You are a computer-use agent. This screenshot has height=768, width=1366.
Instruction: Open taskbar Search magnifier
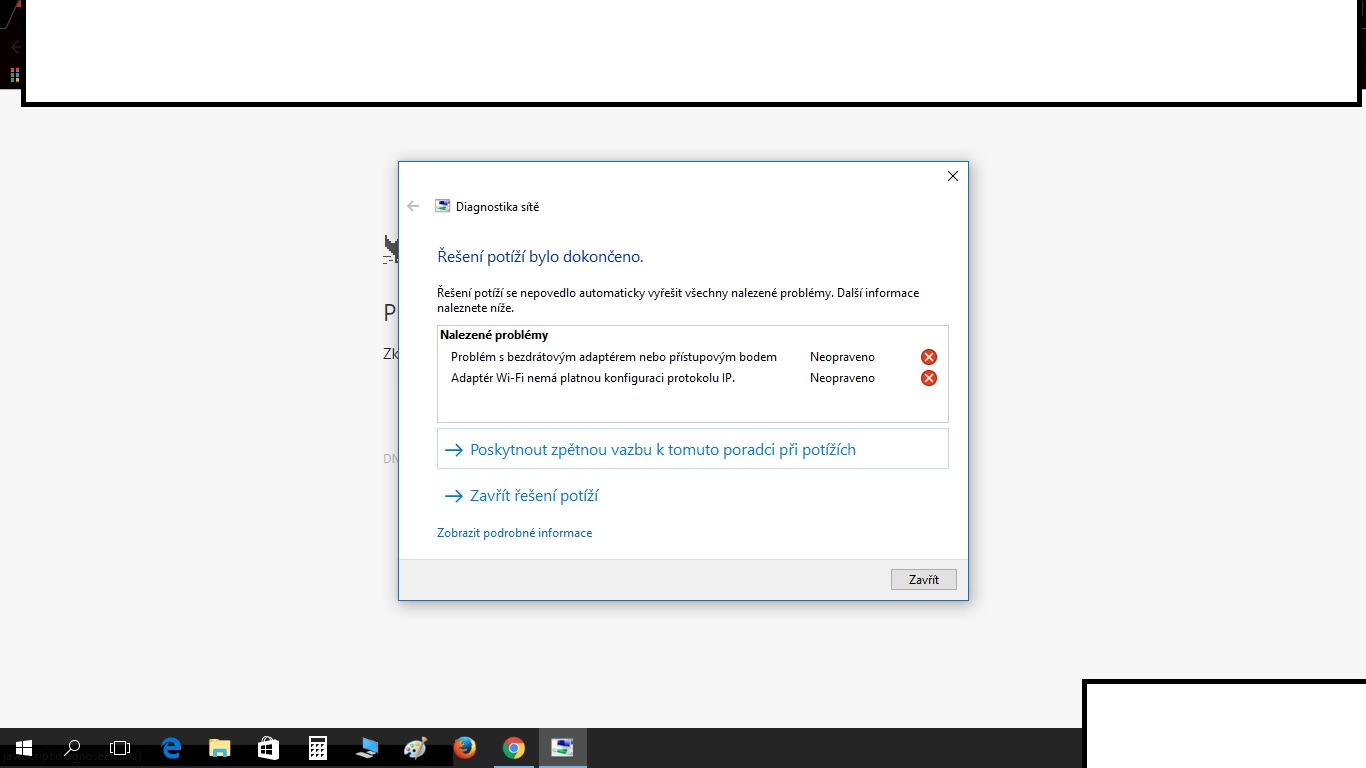pyautogui.click(x=72, y=748)
